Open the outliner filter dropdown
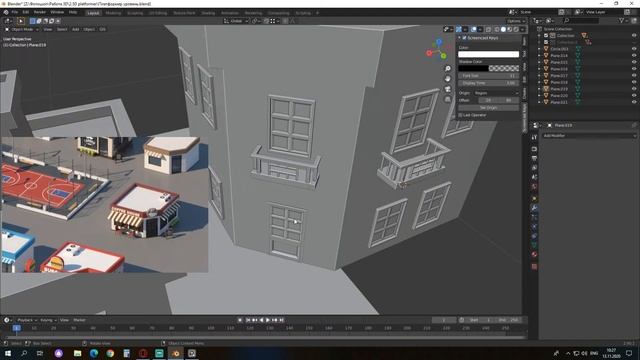Screen dimensions: 640x360 click(623, 20)
